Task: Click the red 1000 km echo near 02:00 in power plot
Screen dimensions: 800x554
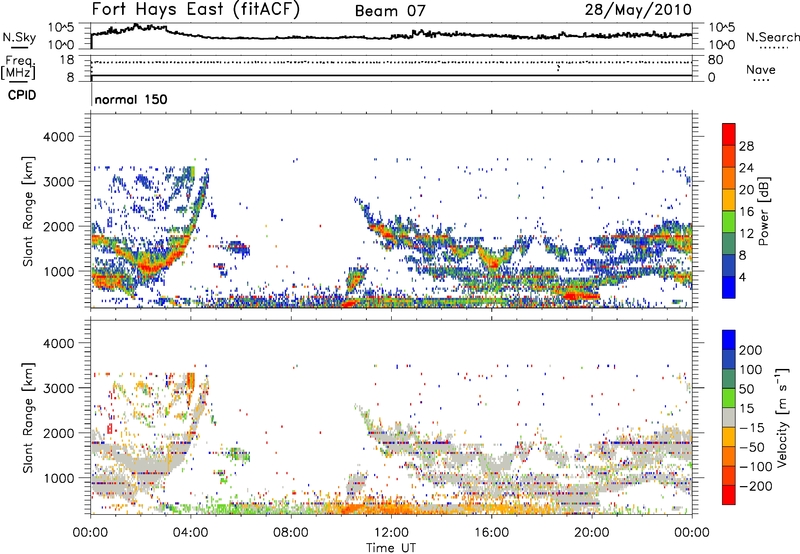Action: pyautogui.click(x=151, y=266)
